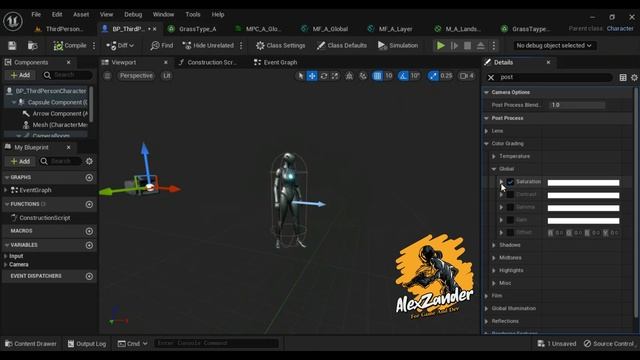The image size is (640, 360).
Task: Click the Eject from player icon
Action: tap(481, 45)
